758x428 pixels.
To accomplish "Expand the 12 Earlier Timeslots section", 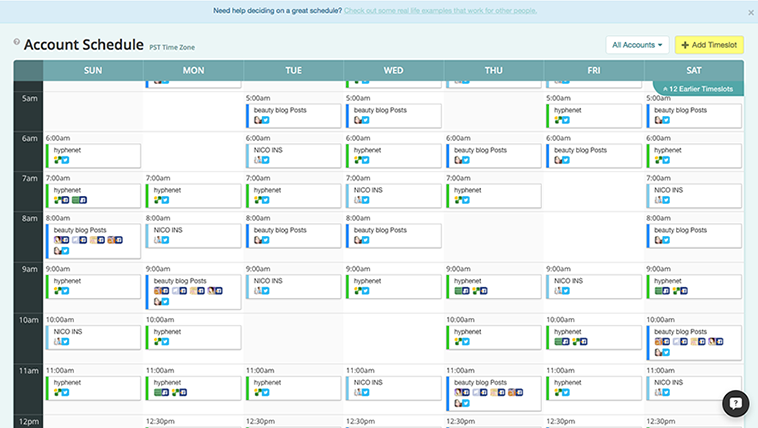I will point(697,90).
